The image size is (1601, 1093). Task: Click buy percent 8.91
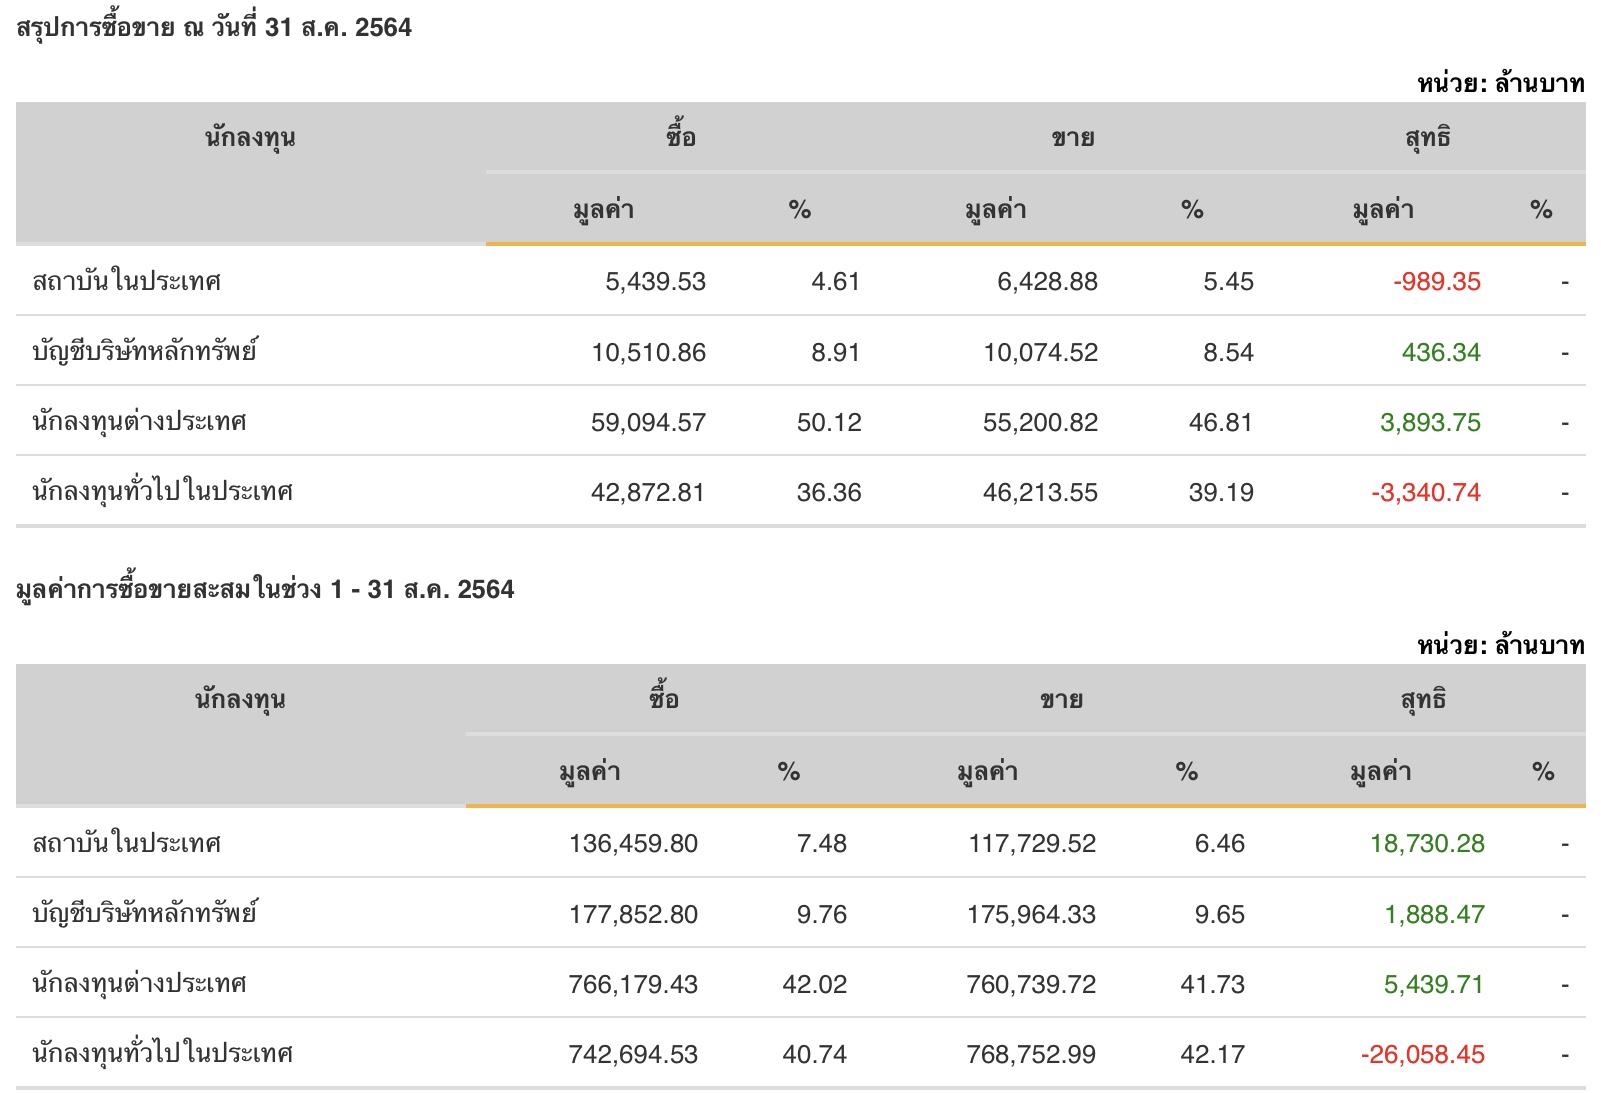[x=836, y=353]
